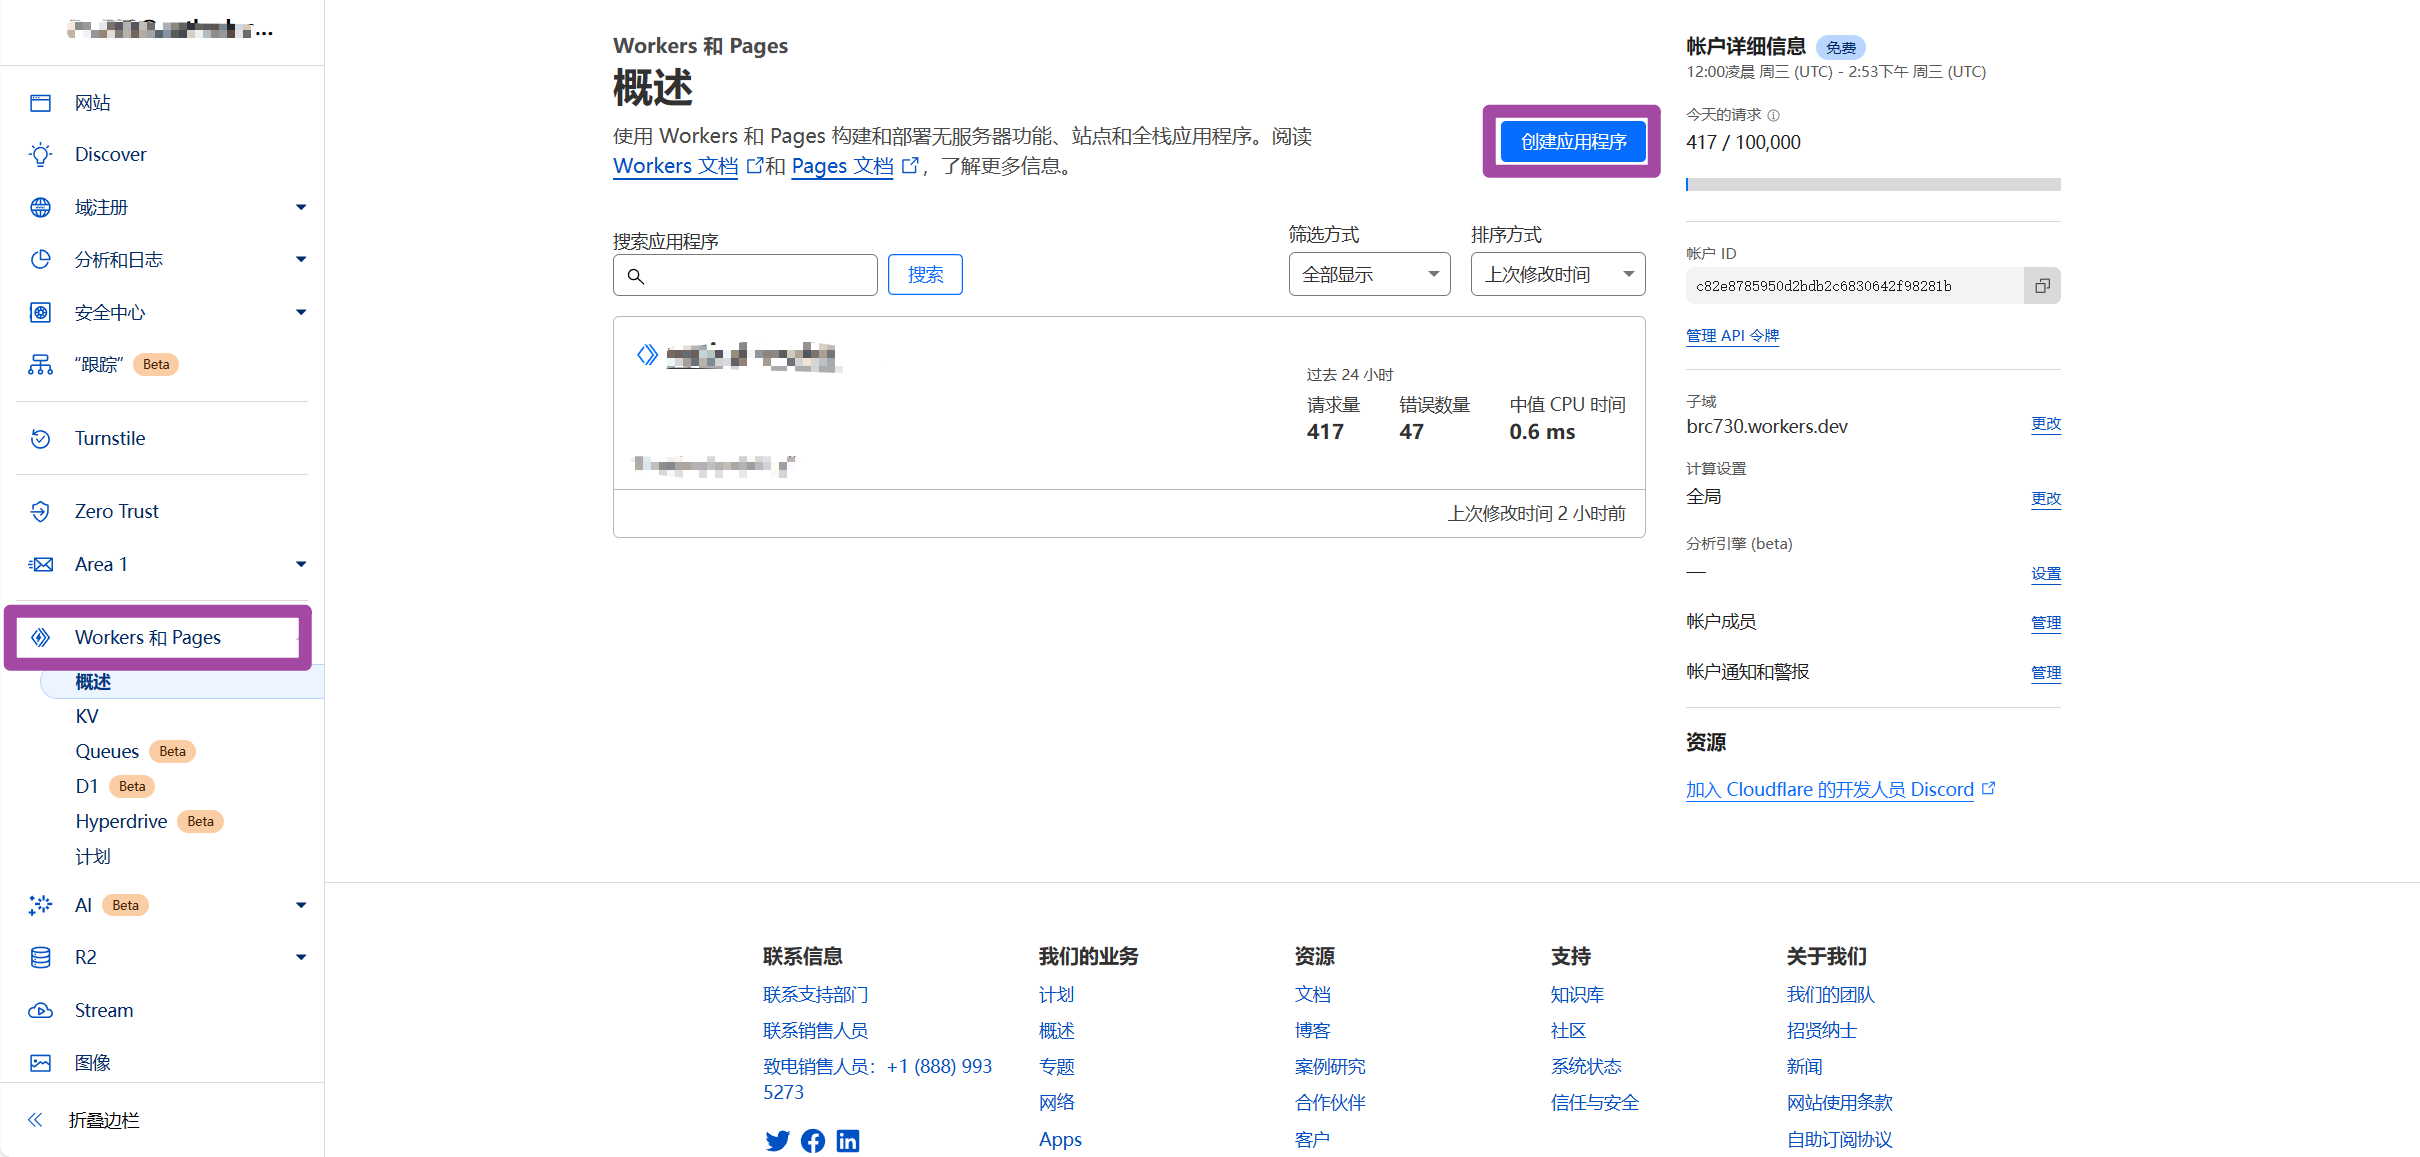Open the 排序方式 上次修改时间 dropdown
The height and width of the screenshot is (1157, 2420).
tap(1558, 274)
